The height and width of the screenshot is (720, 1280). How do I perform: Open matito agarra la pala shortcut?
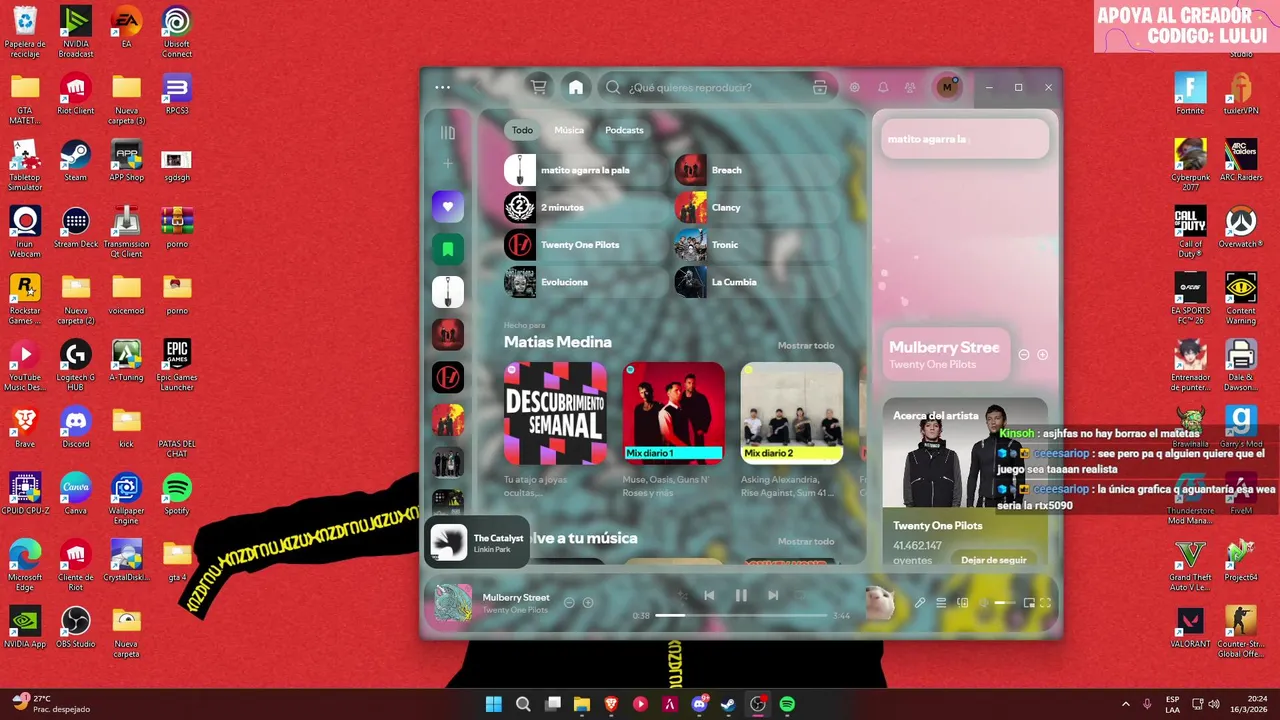pos(585,170)
